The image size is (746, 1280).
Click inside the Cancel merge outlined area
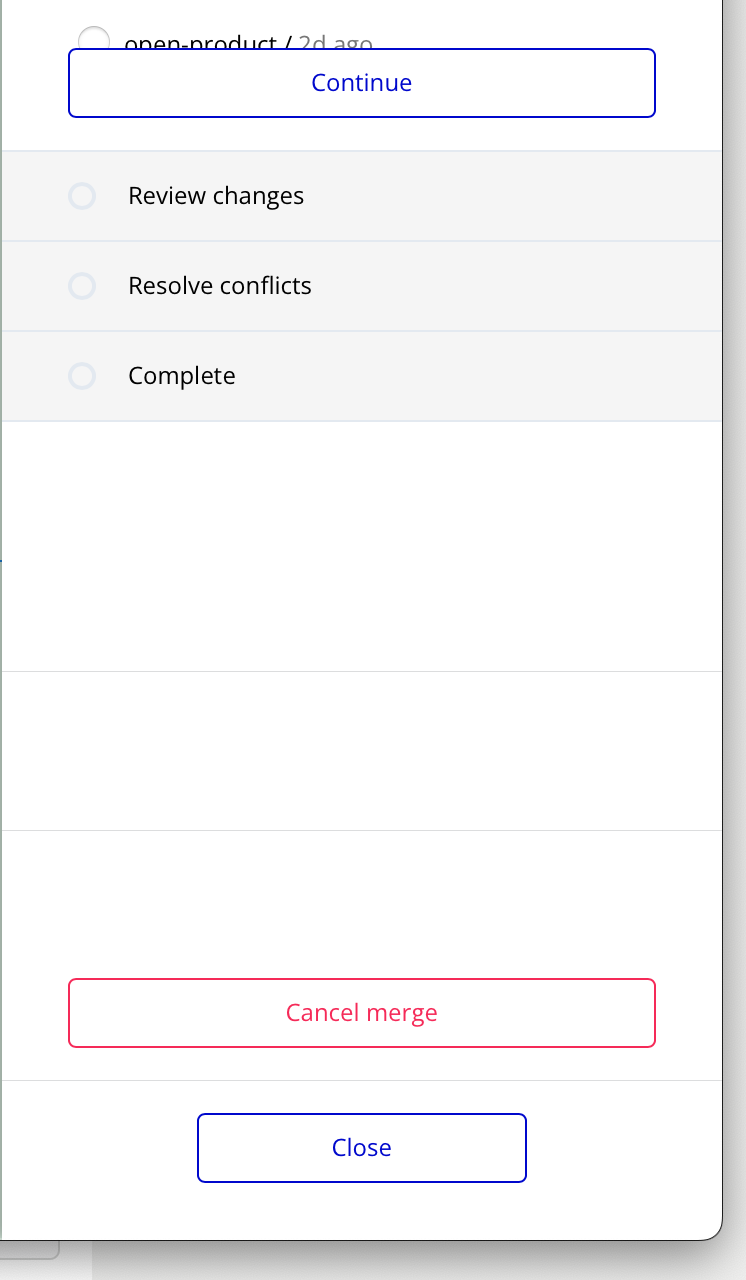tap(361, 1012)
